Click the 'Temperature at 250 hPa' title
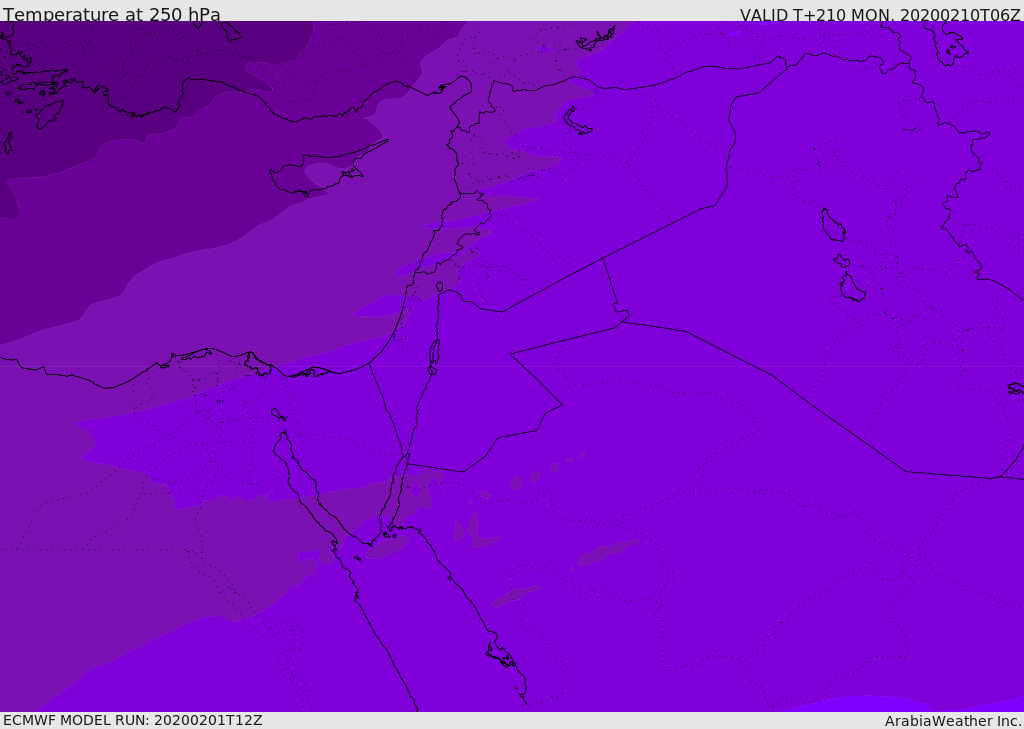 pos(112,14)
